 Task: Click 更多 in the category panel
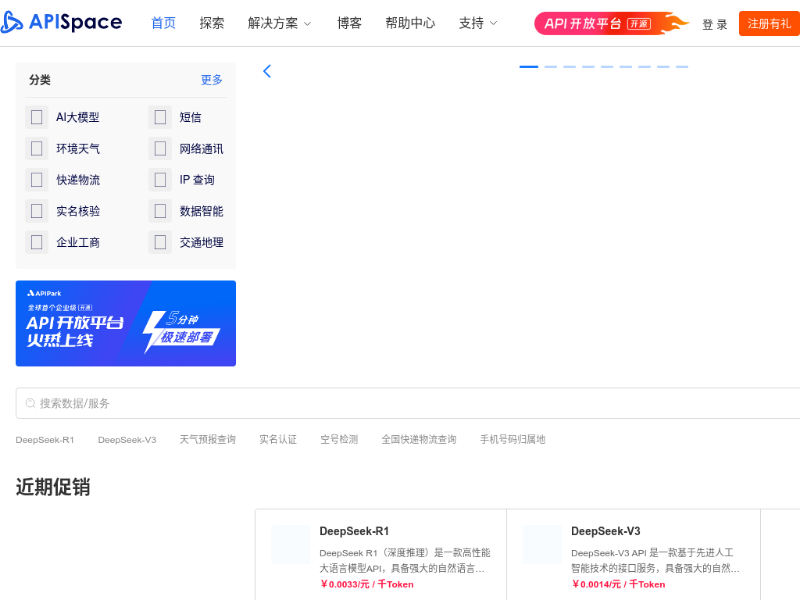coord(212,80)
